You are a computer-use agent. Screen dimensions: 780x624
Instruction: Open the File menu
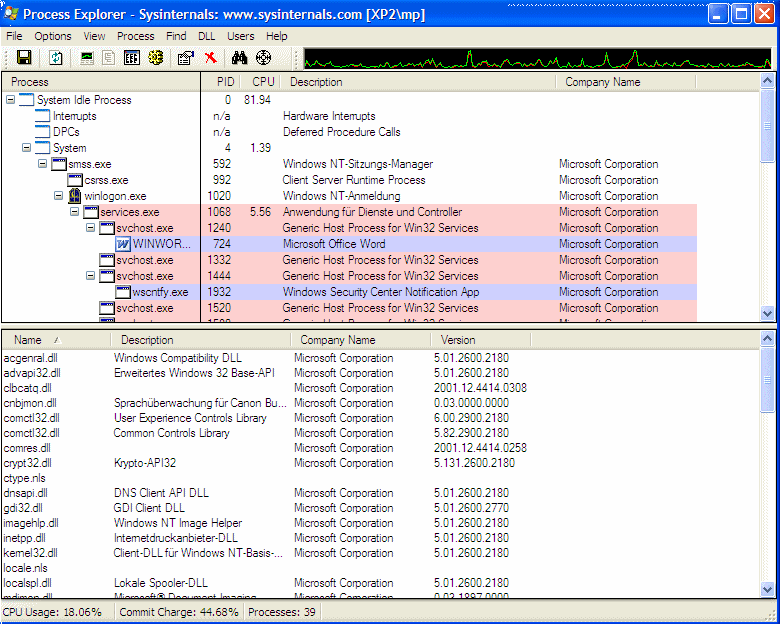(x=14, y=36)
